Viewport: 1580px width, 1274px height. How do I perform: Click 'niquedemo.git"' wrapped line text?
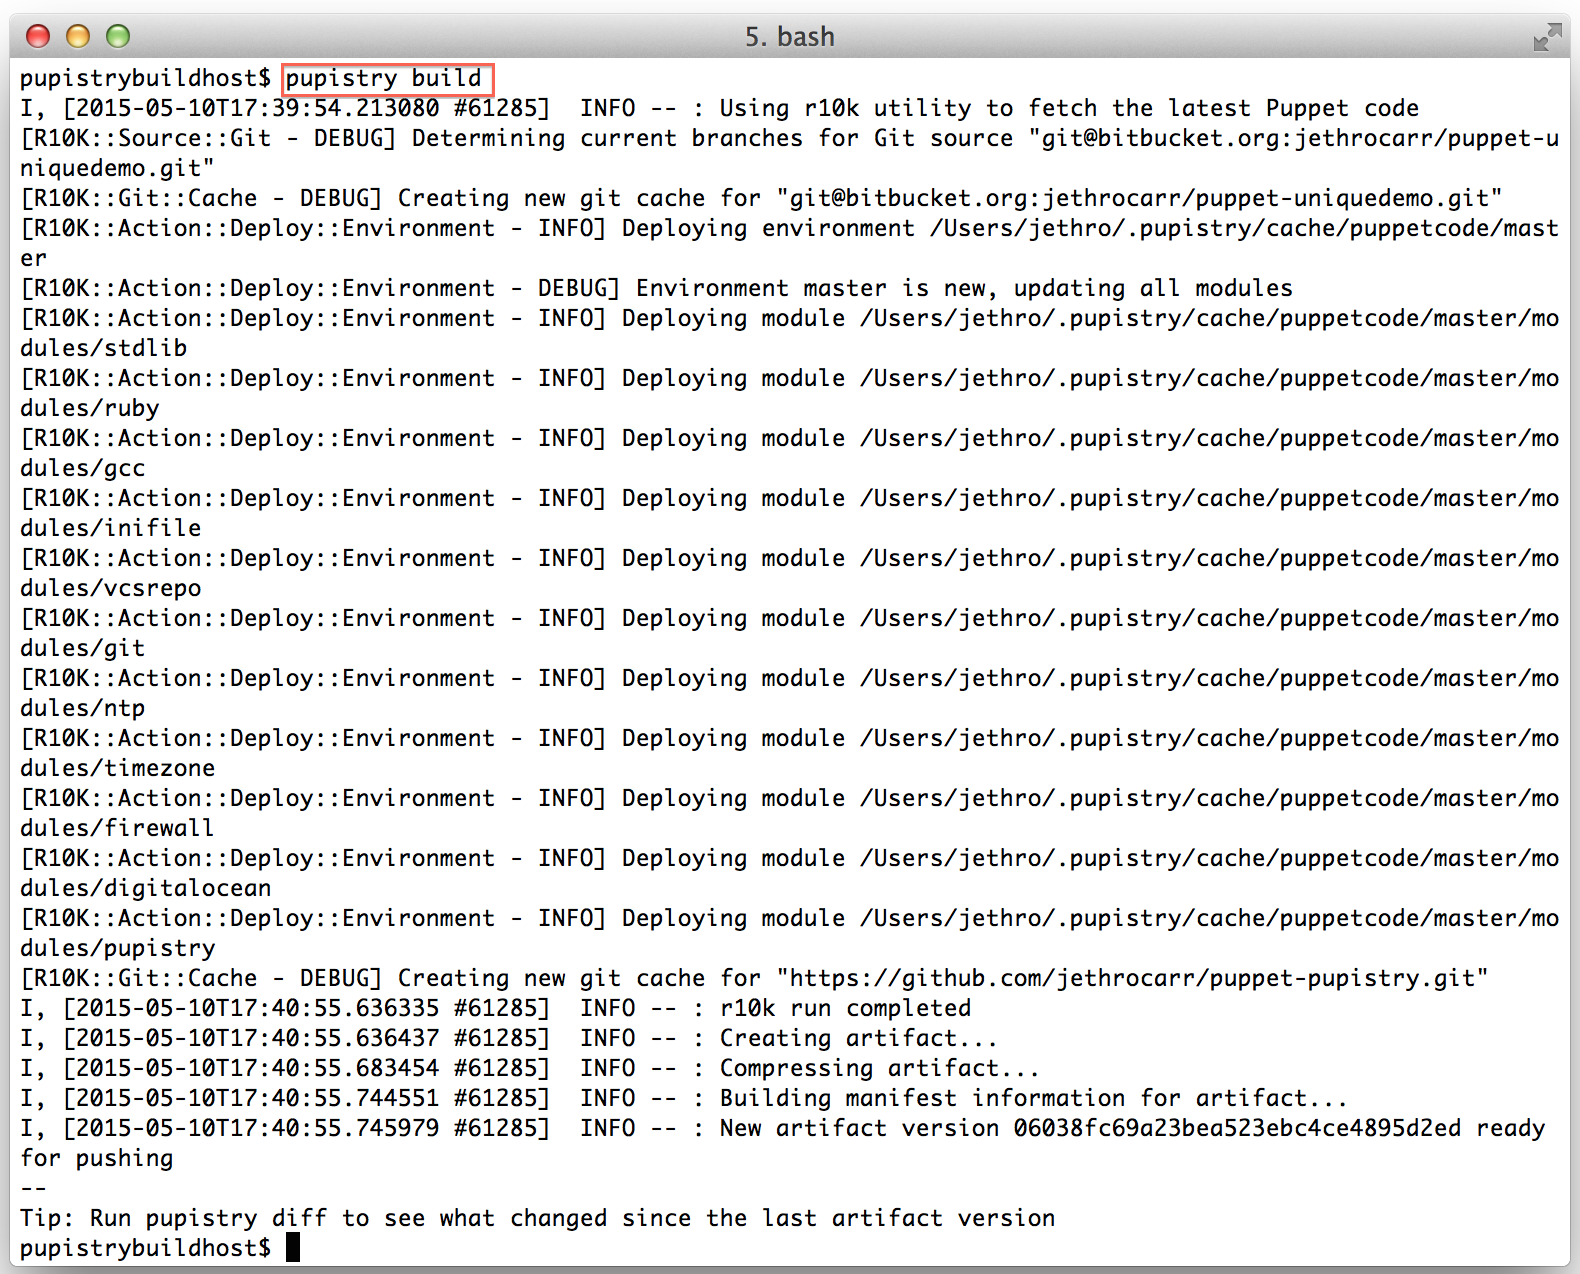point(117,168)
